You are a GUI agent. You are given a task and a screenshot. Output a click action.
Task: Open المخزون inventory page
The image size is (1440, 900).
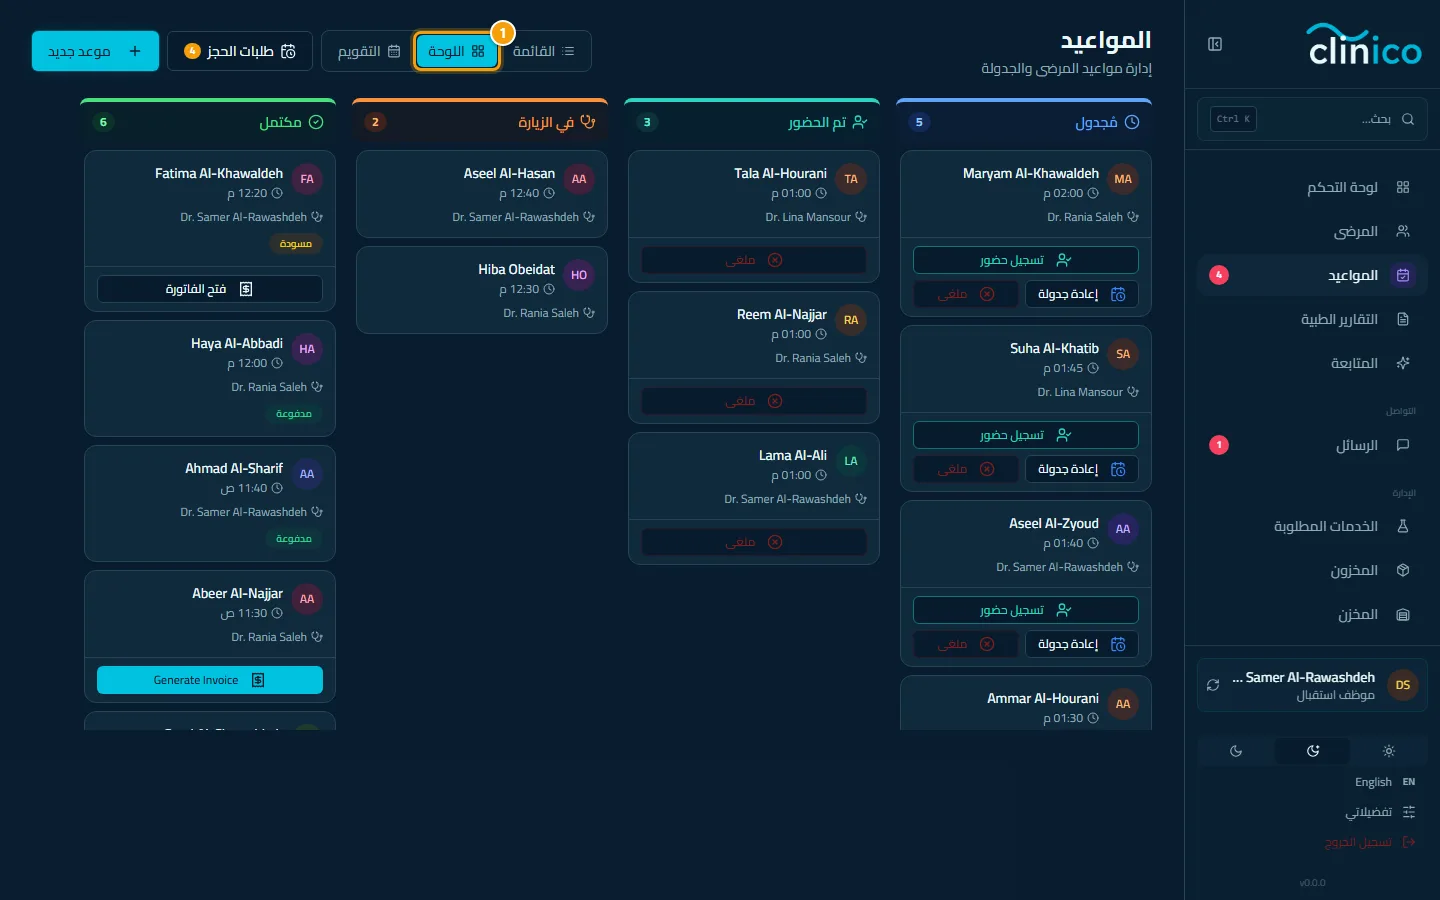pyautogui.click(x=1312, y=570)
